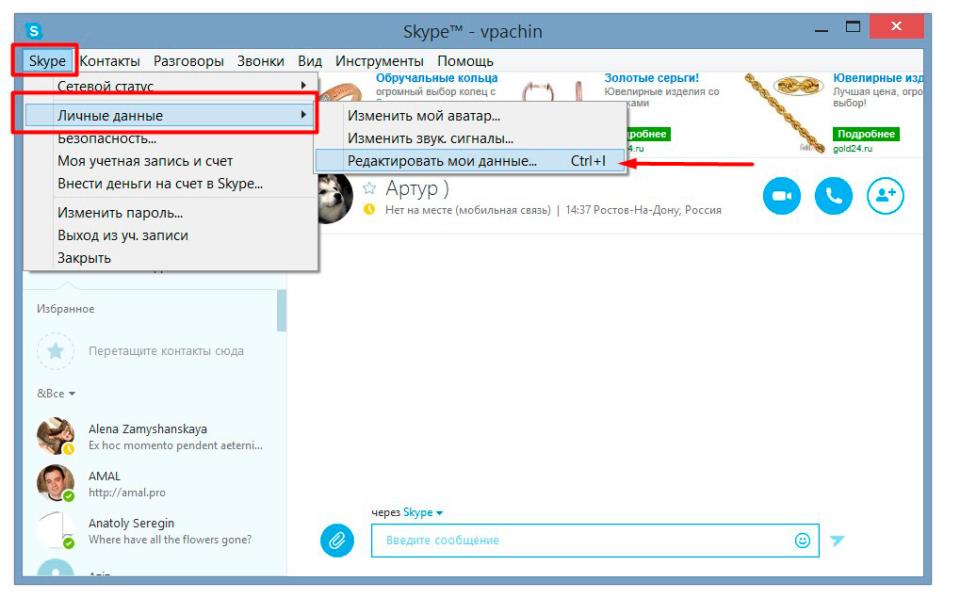Click the green Подробнее ad button for jewelry

[x=866, y=134]
